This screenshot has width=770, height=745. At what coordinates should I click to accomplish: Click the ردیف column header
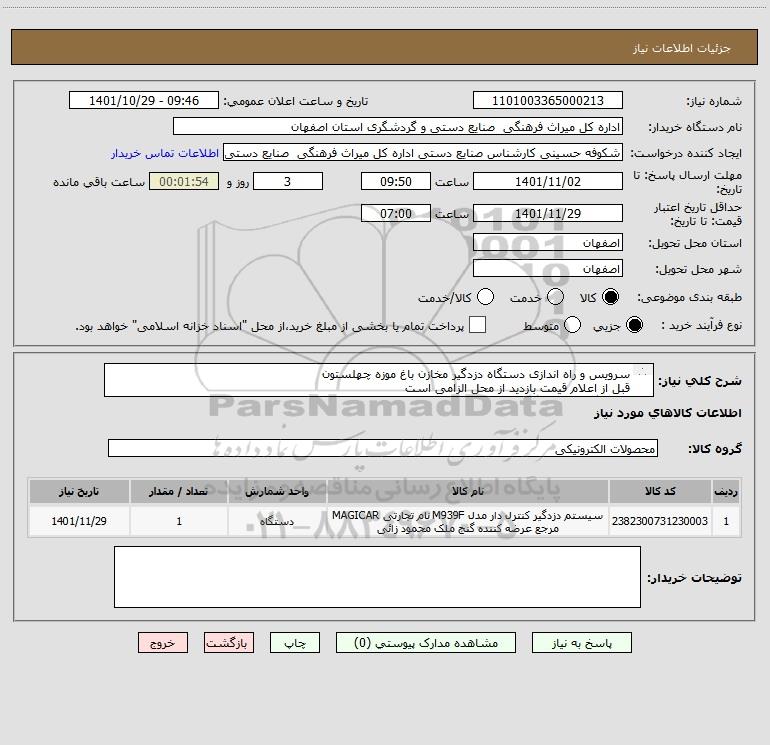pyautogui.click(x=726, y=491)
